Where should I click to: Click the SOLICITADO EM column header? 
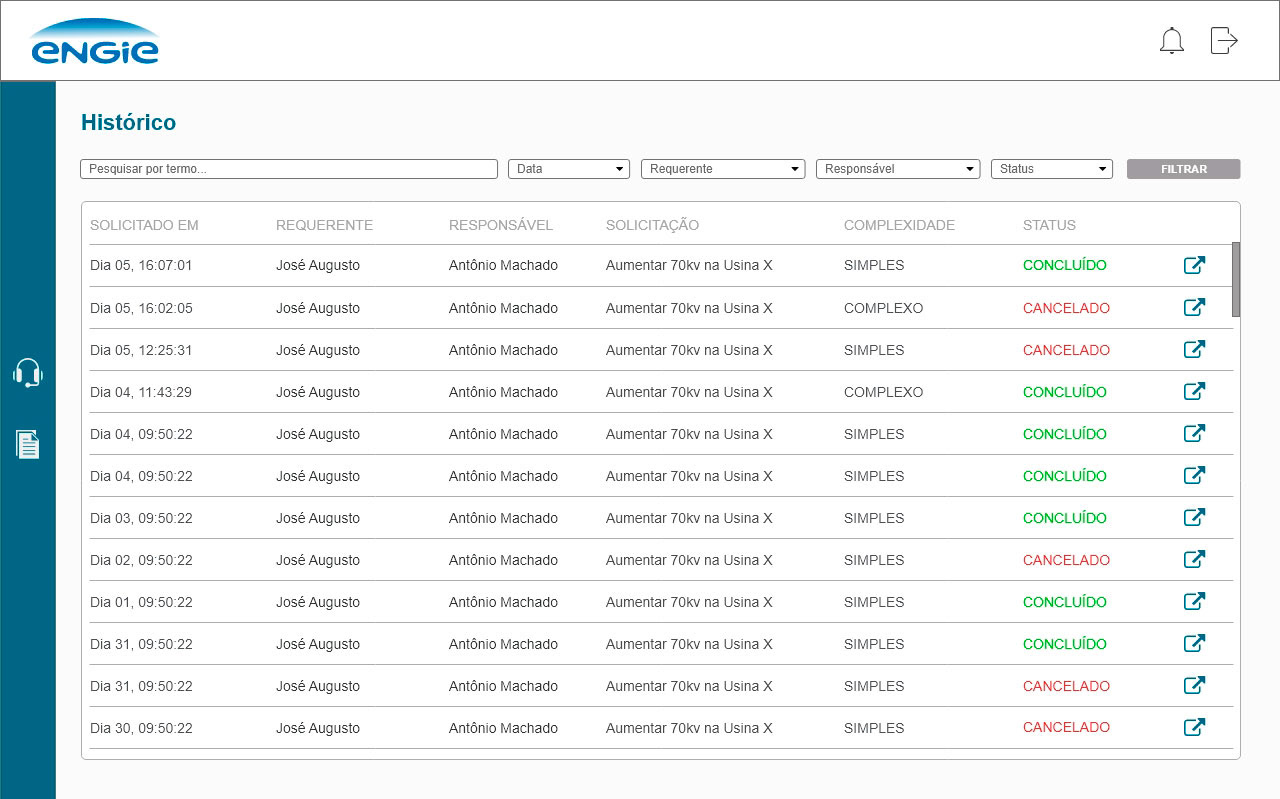tap(144, 225)
